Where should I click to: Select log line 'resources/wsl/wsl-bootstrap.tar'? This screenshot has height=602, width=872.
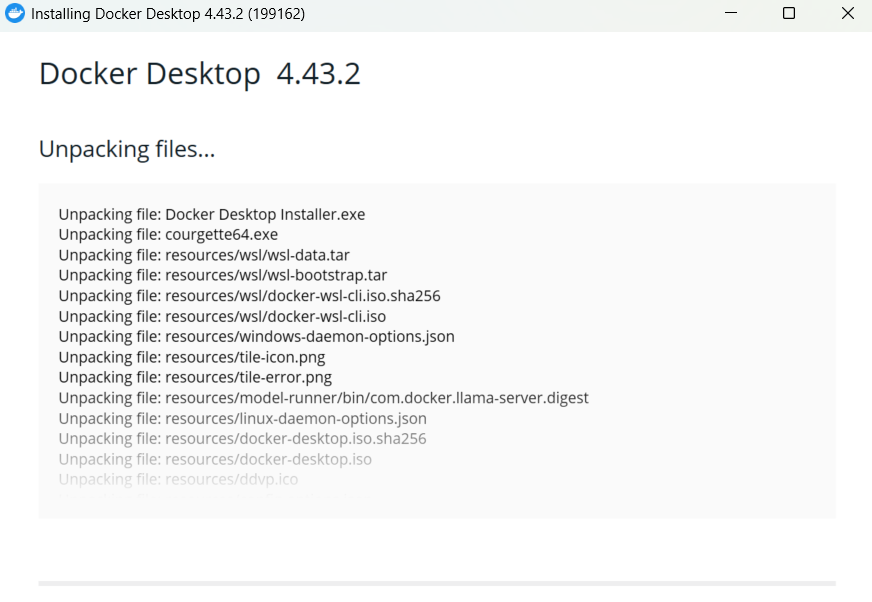tap(222, 275)
